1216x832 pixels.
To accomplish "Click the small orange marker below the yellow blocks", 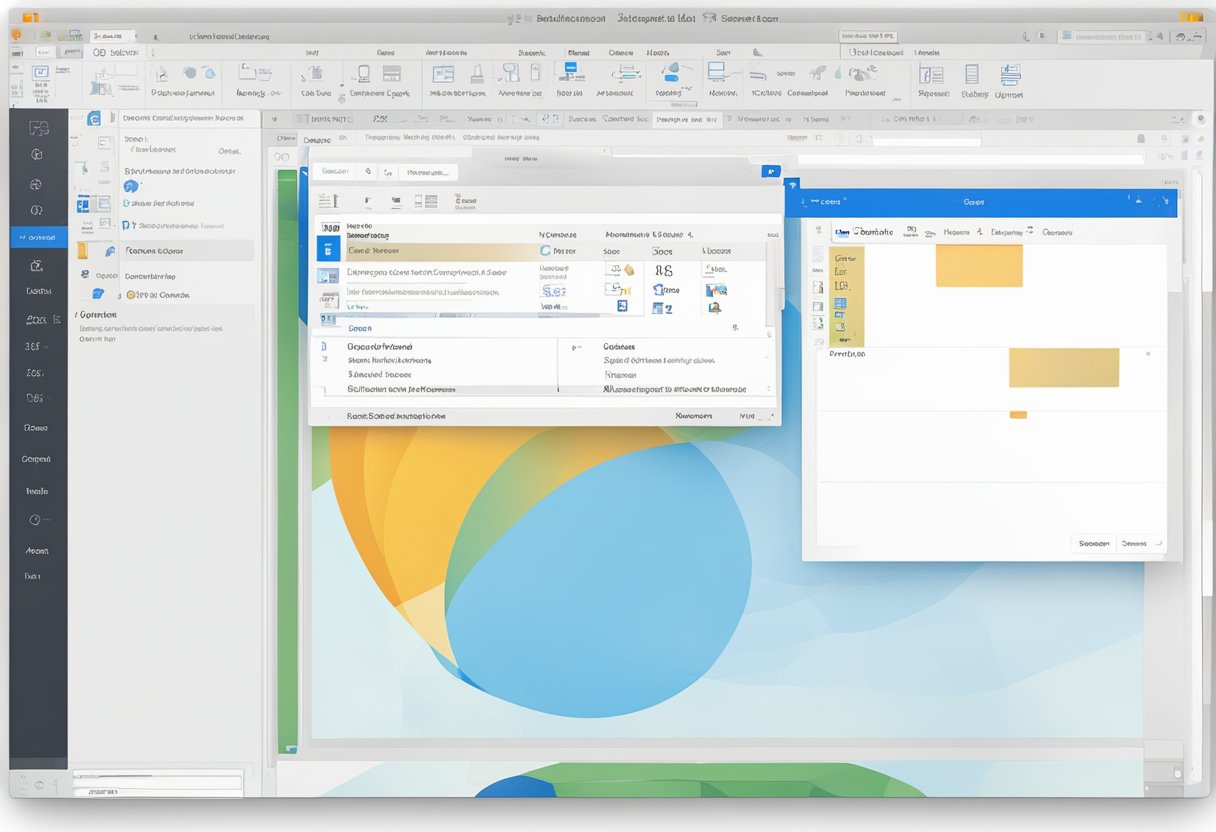I will 1018,414.
